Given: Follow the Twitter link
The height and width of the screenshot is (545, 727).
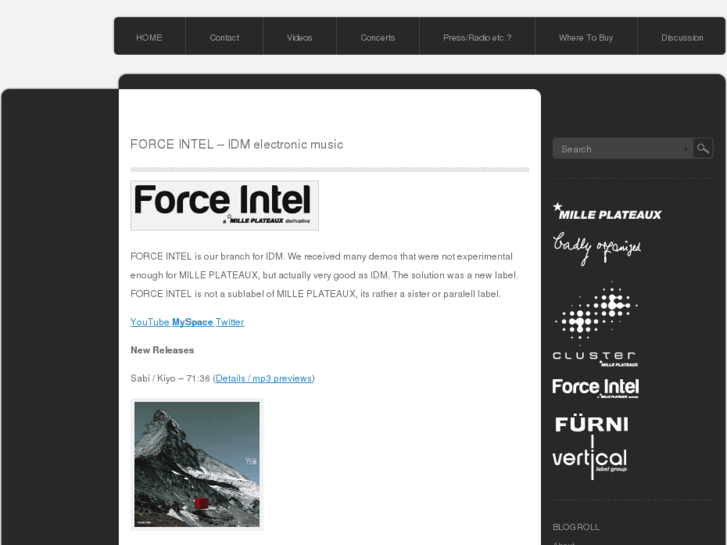Looking at the screenshot, I should tap(230, 322).
